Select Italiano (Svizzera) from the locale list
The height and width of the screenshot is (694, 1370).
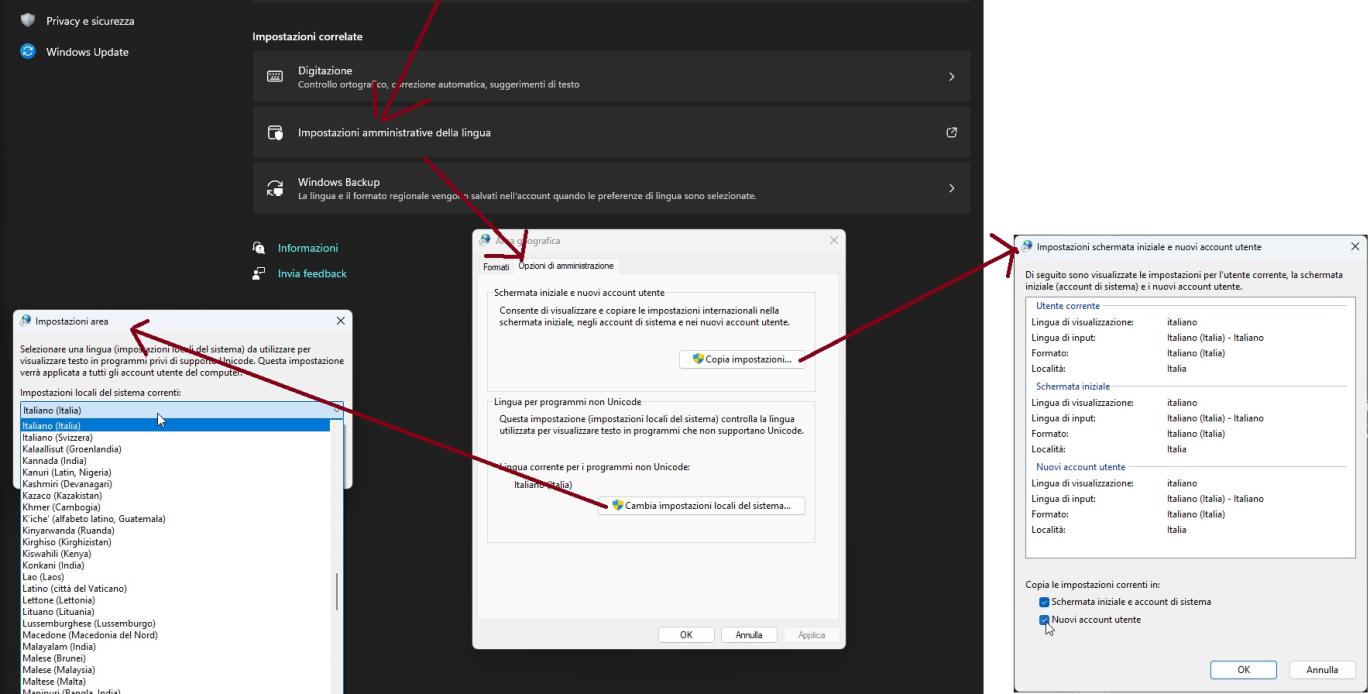[100, 437]
